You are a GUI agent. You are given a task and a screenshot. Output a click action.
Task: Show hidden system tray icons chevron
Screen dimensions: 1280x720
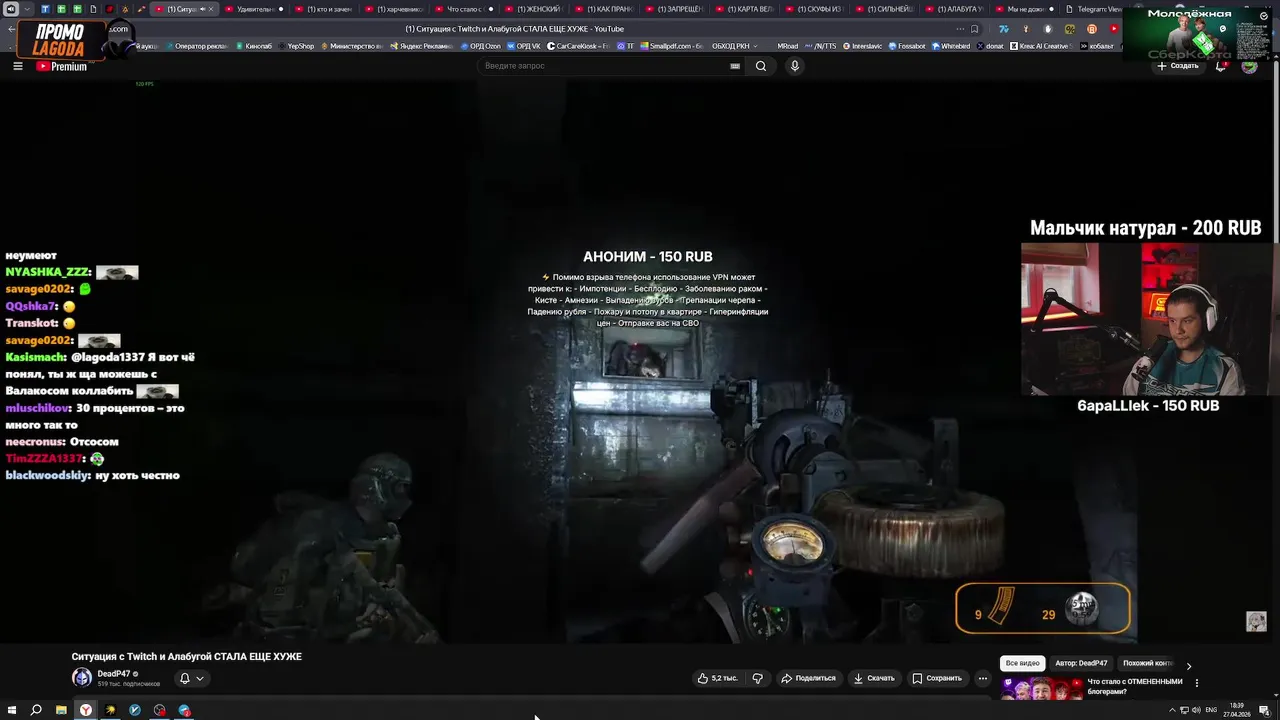1172,710
